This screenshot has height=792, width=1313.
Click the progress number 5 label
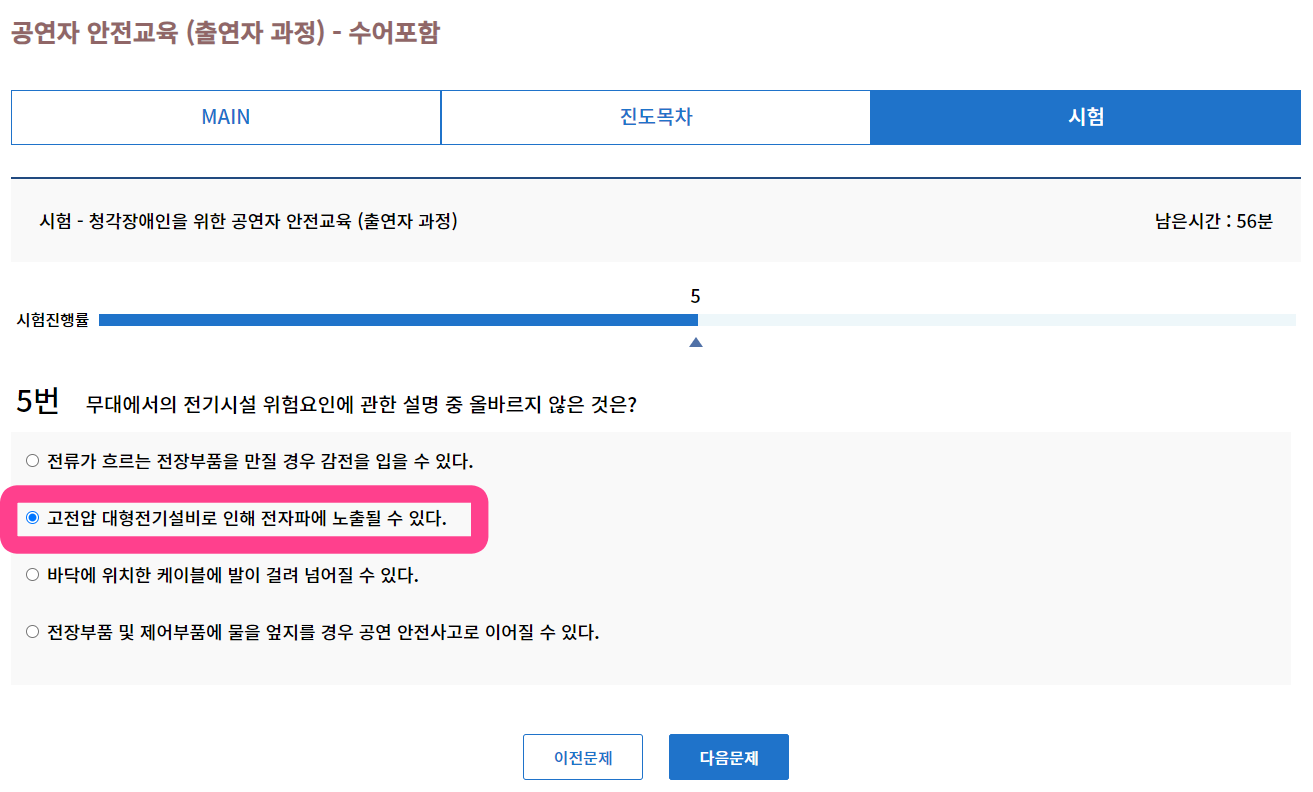[x=696, y=296]
